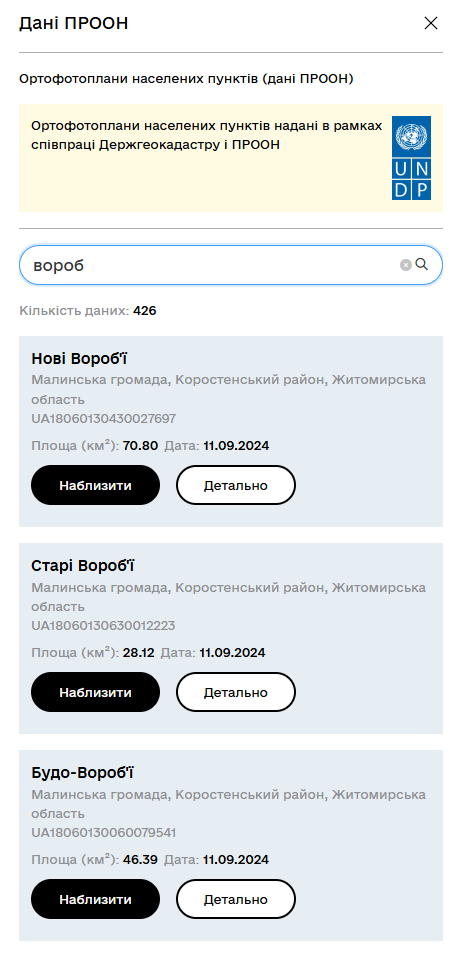The width and height of the screenshot is (462, 960).
Task: Click the magnifier search icon
Action: coord(422,264)
